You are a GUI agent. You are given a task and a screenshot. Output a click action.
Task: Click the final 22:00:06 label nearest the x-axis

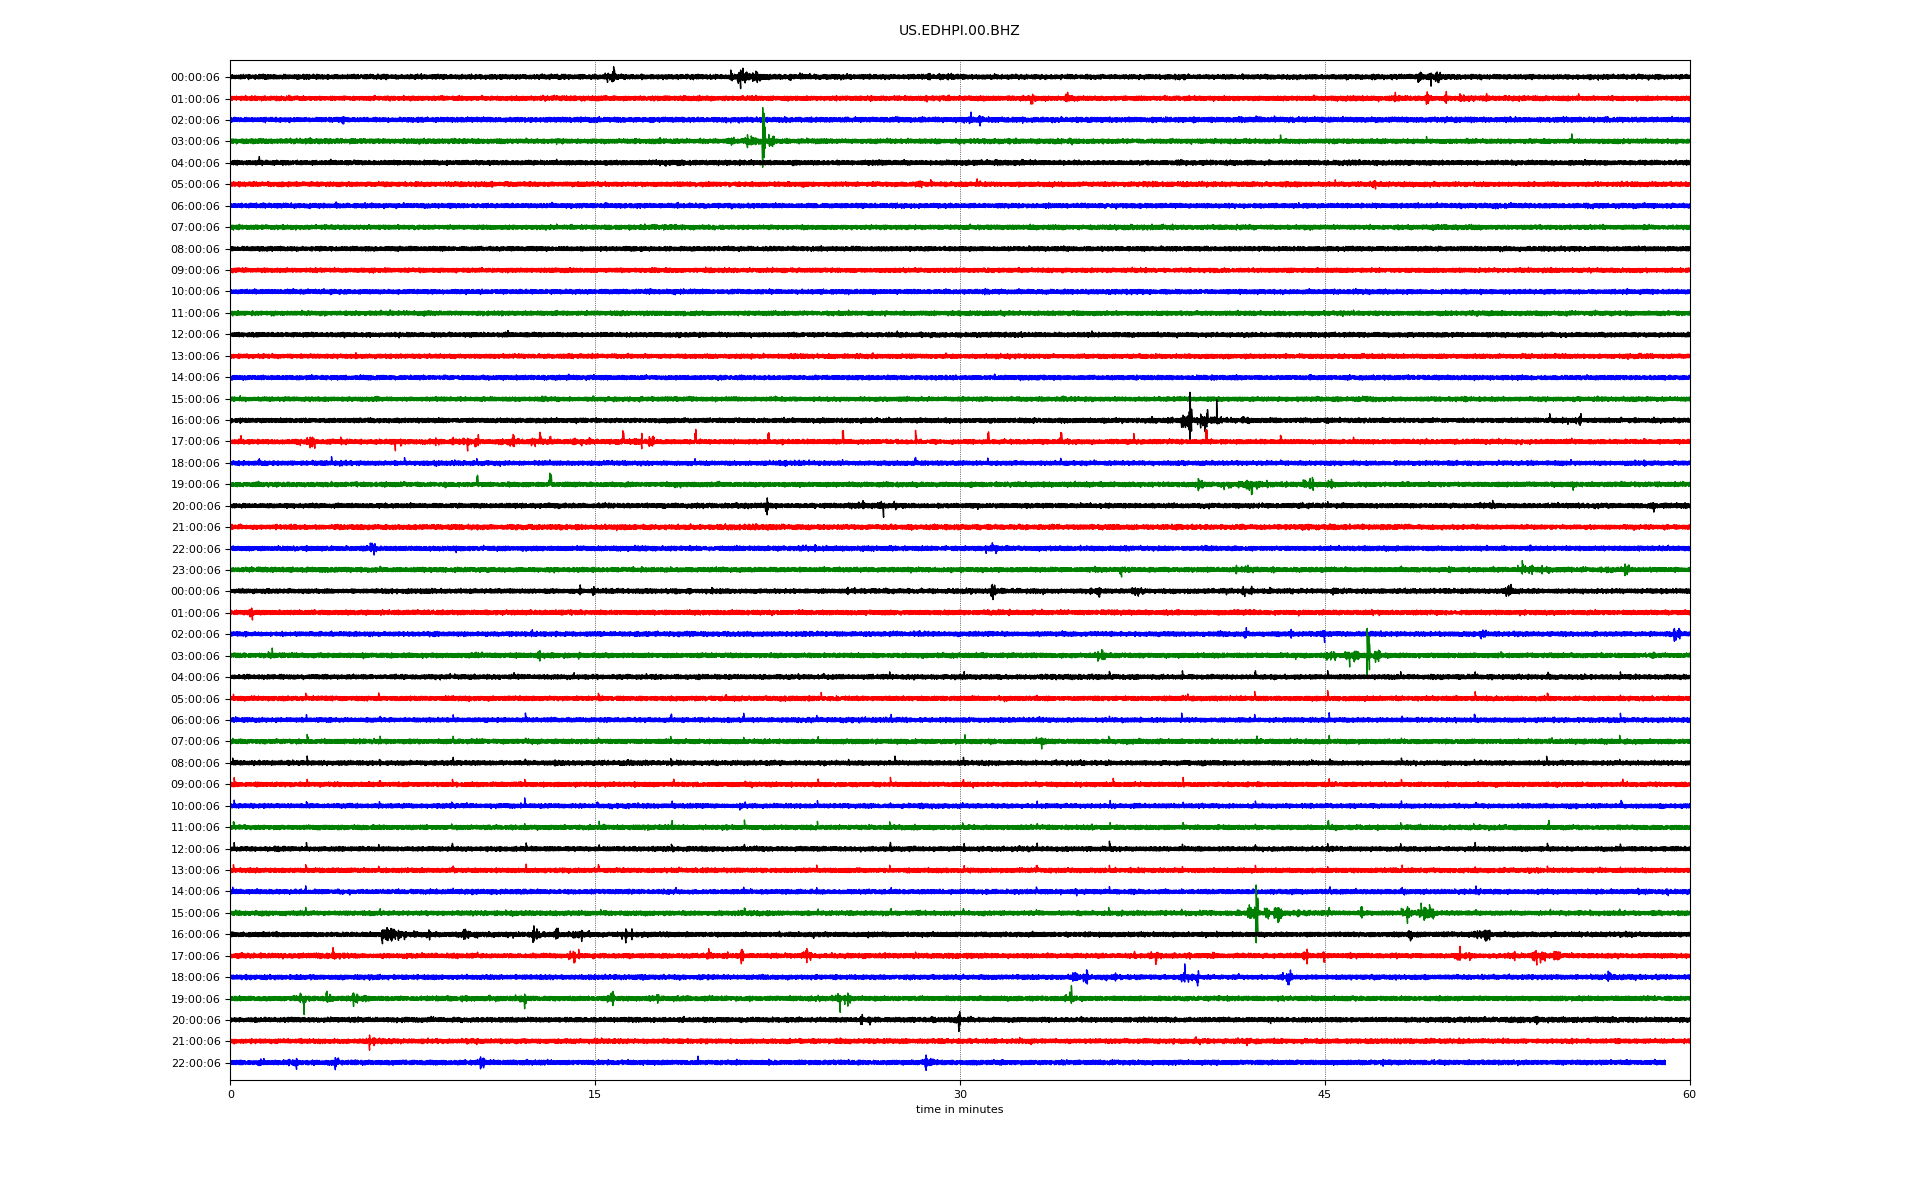tap(195, 1063)
